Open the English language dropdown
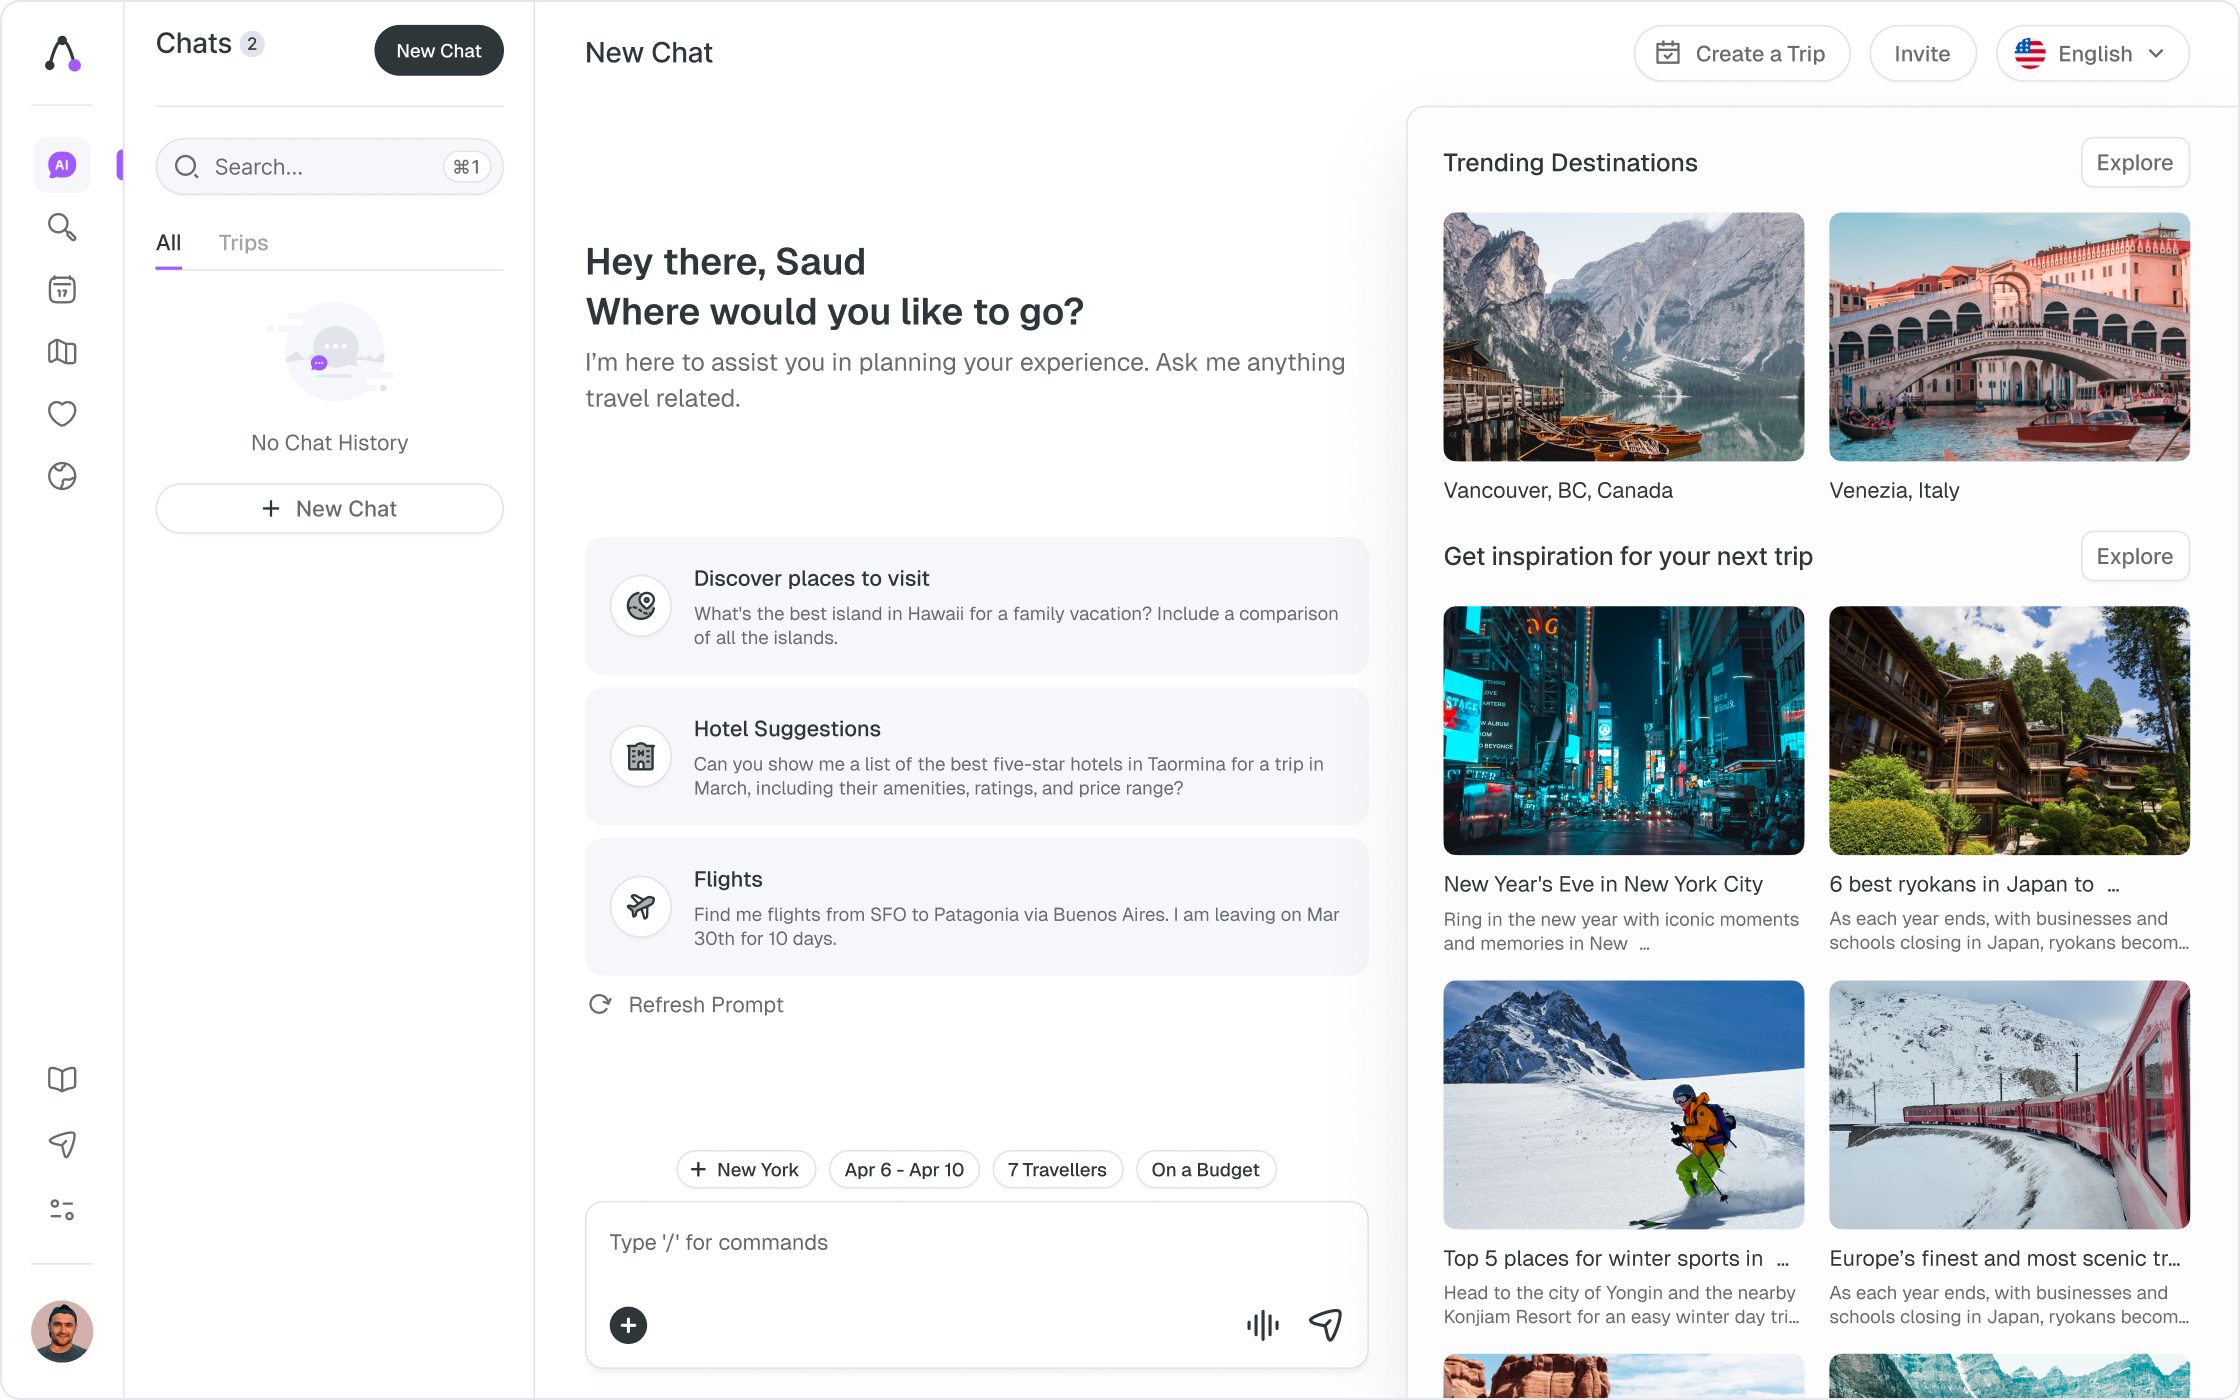The width and height of the screenshot is (2240, 1400). pos(2092,54)
